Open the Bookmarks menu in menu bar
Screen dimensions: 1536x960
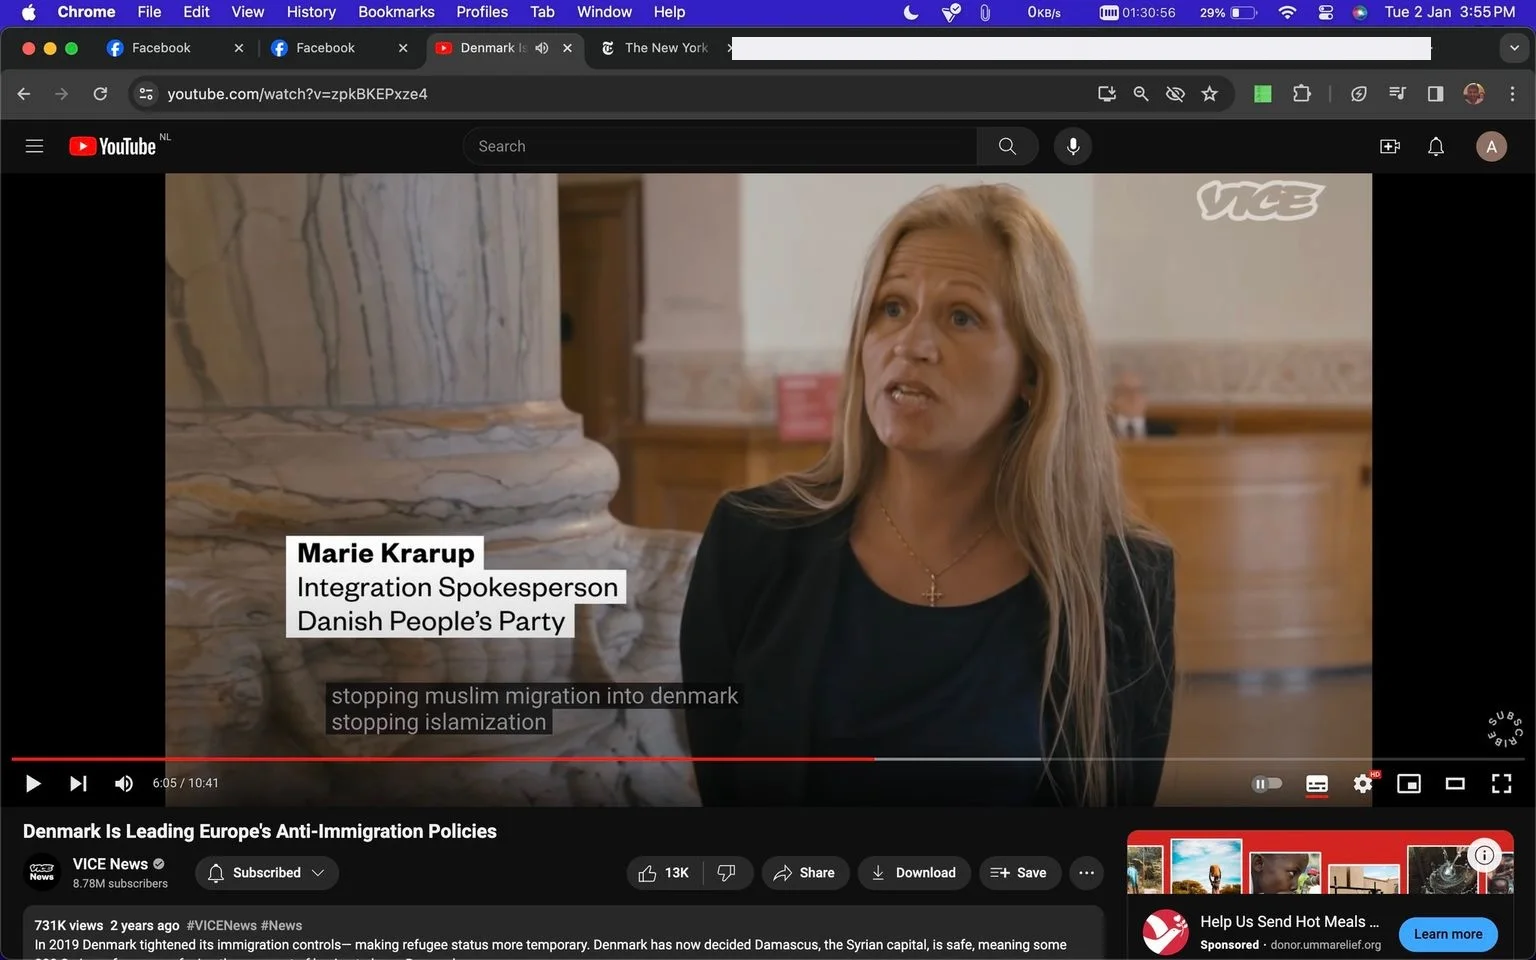click(396, 12)
